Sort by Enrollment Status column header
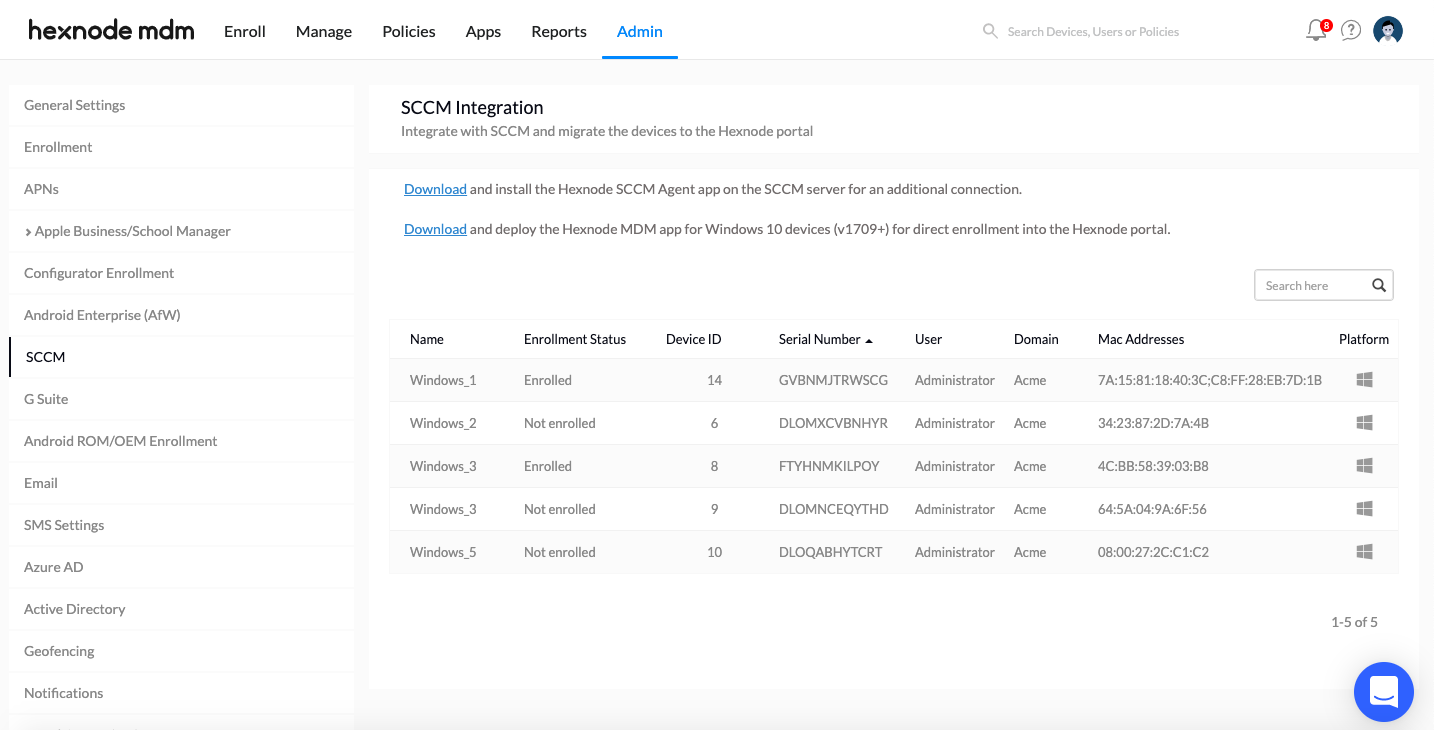Screen dimensions: 1434x730 pos(575,339)
